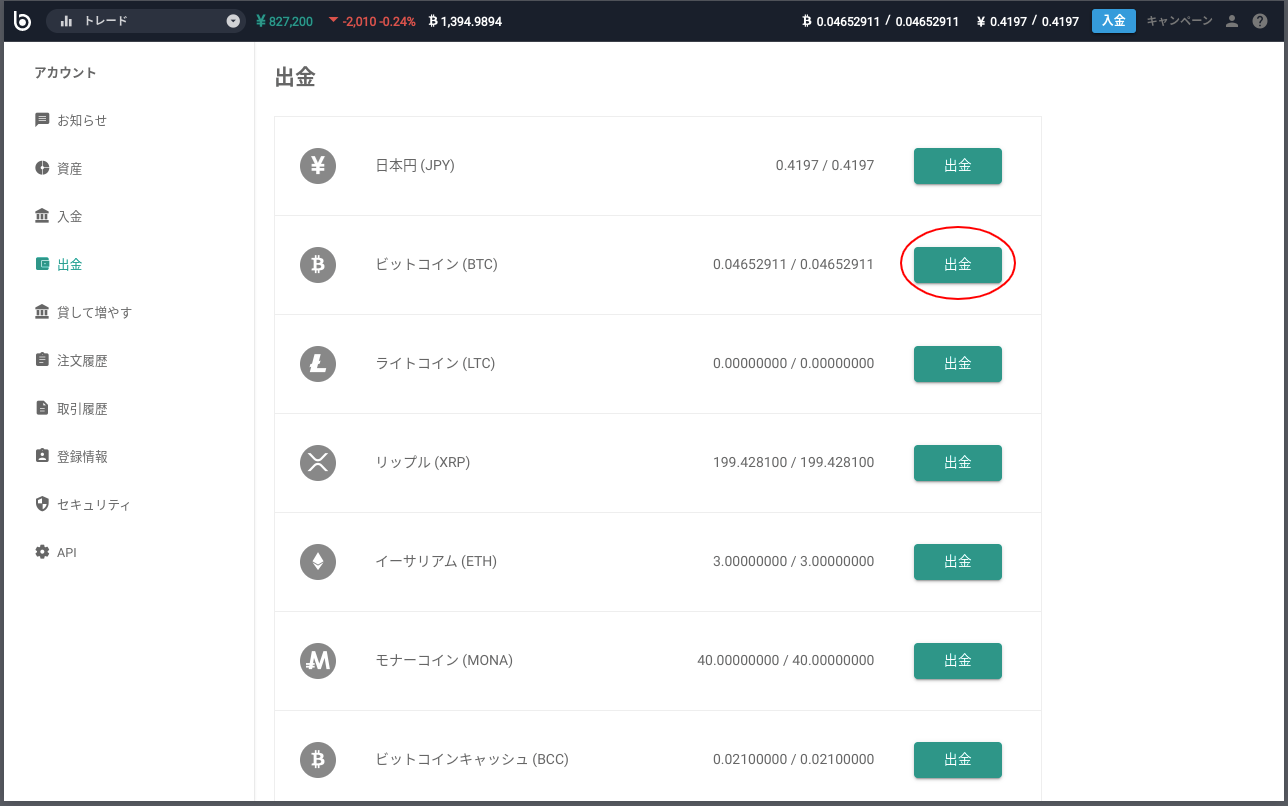This screenshot has width=1288, height=806.
Task: Click the Monacoin icon for モナーコイン
Action: point(318,661)
